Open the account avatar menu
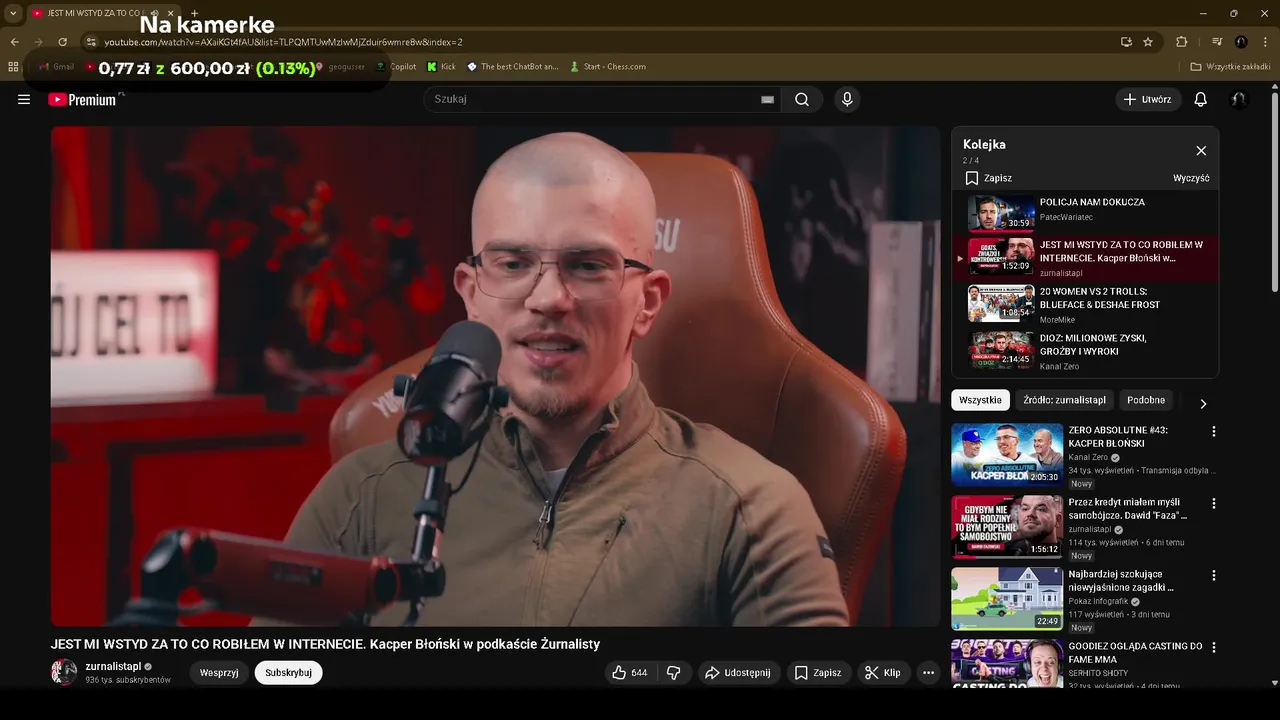Viewport: 1280px width, 720px height. (x=1239, y=99)
